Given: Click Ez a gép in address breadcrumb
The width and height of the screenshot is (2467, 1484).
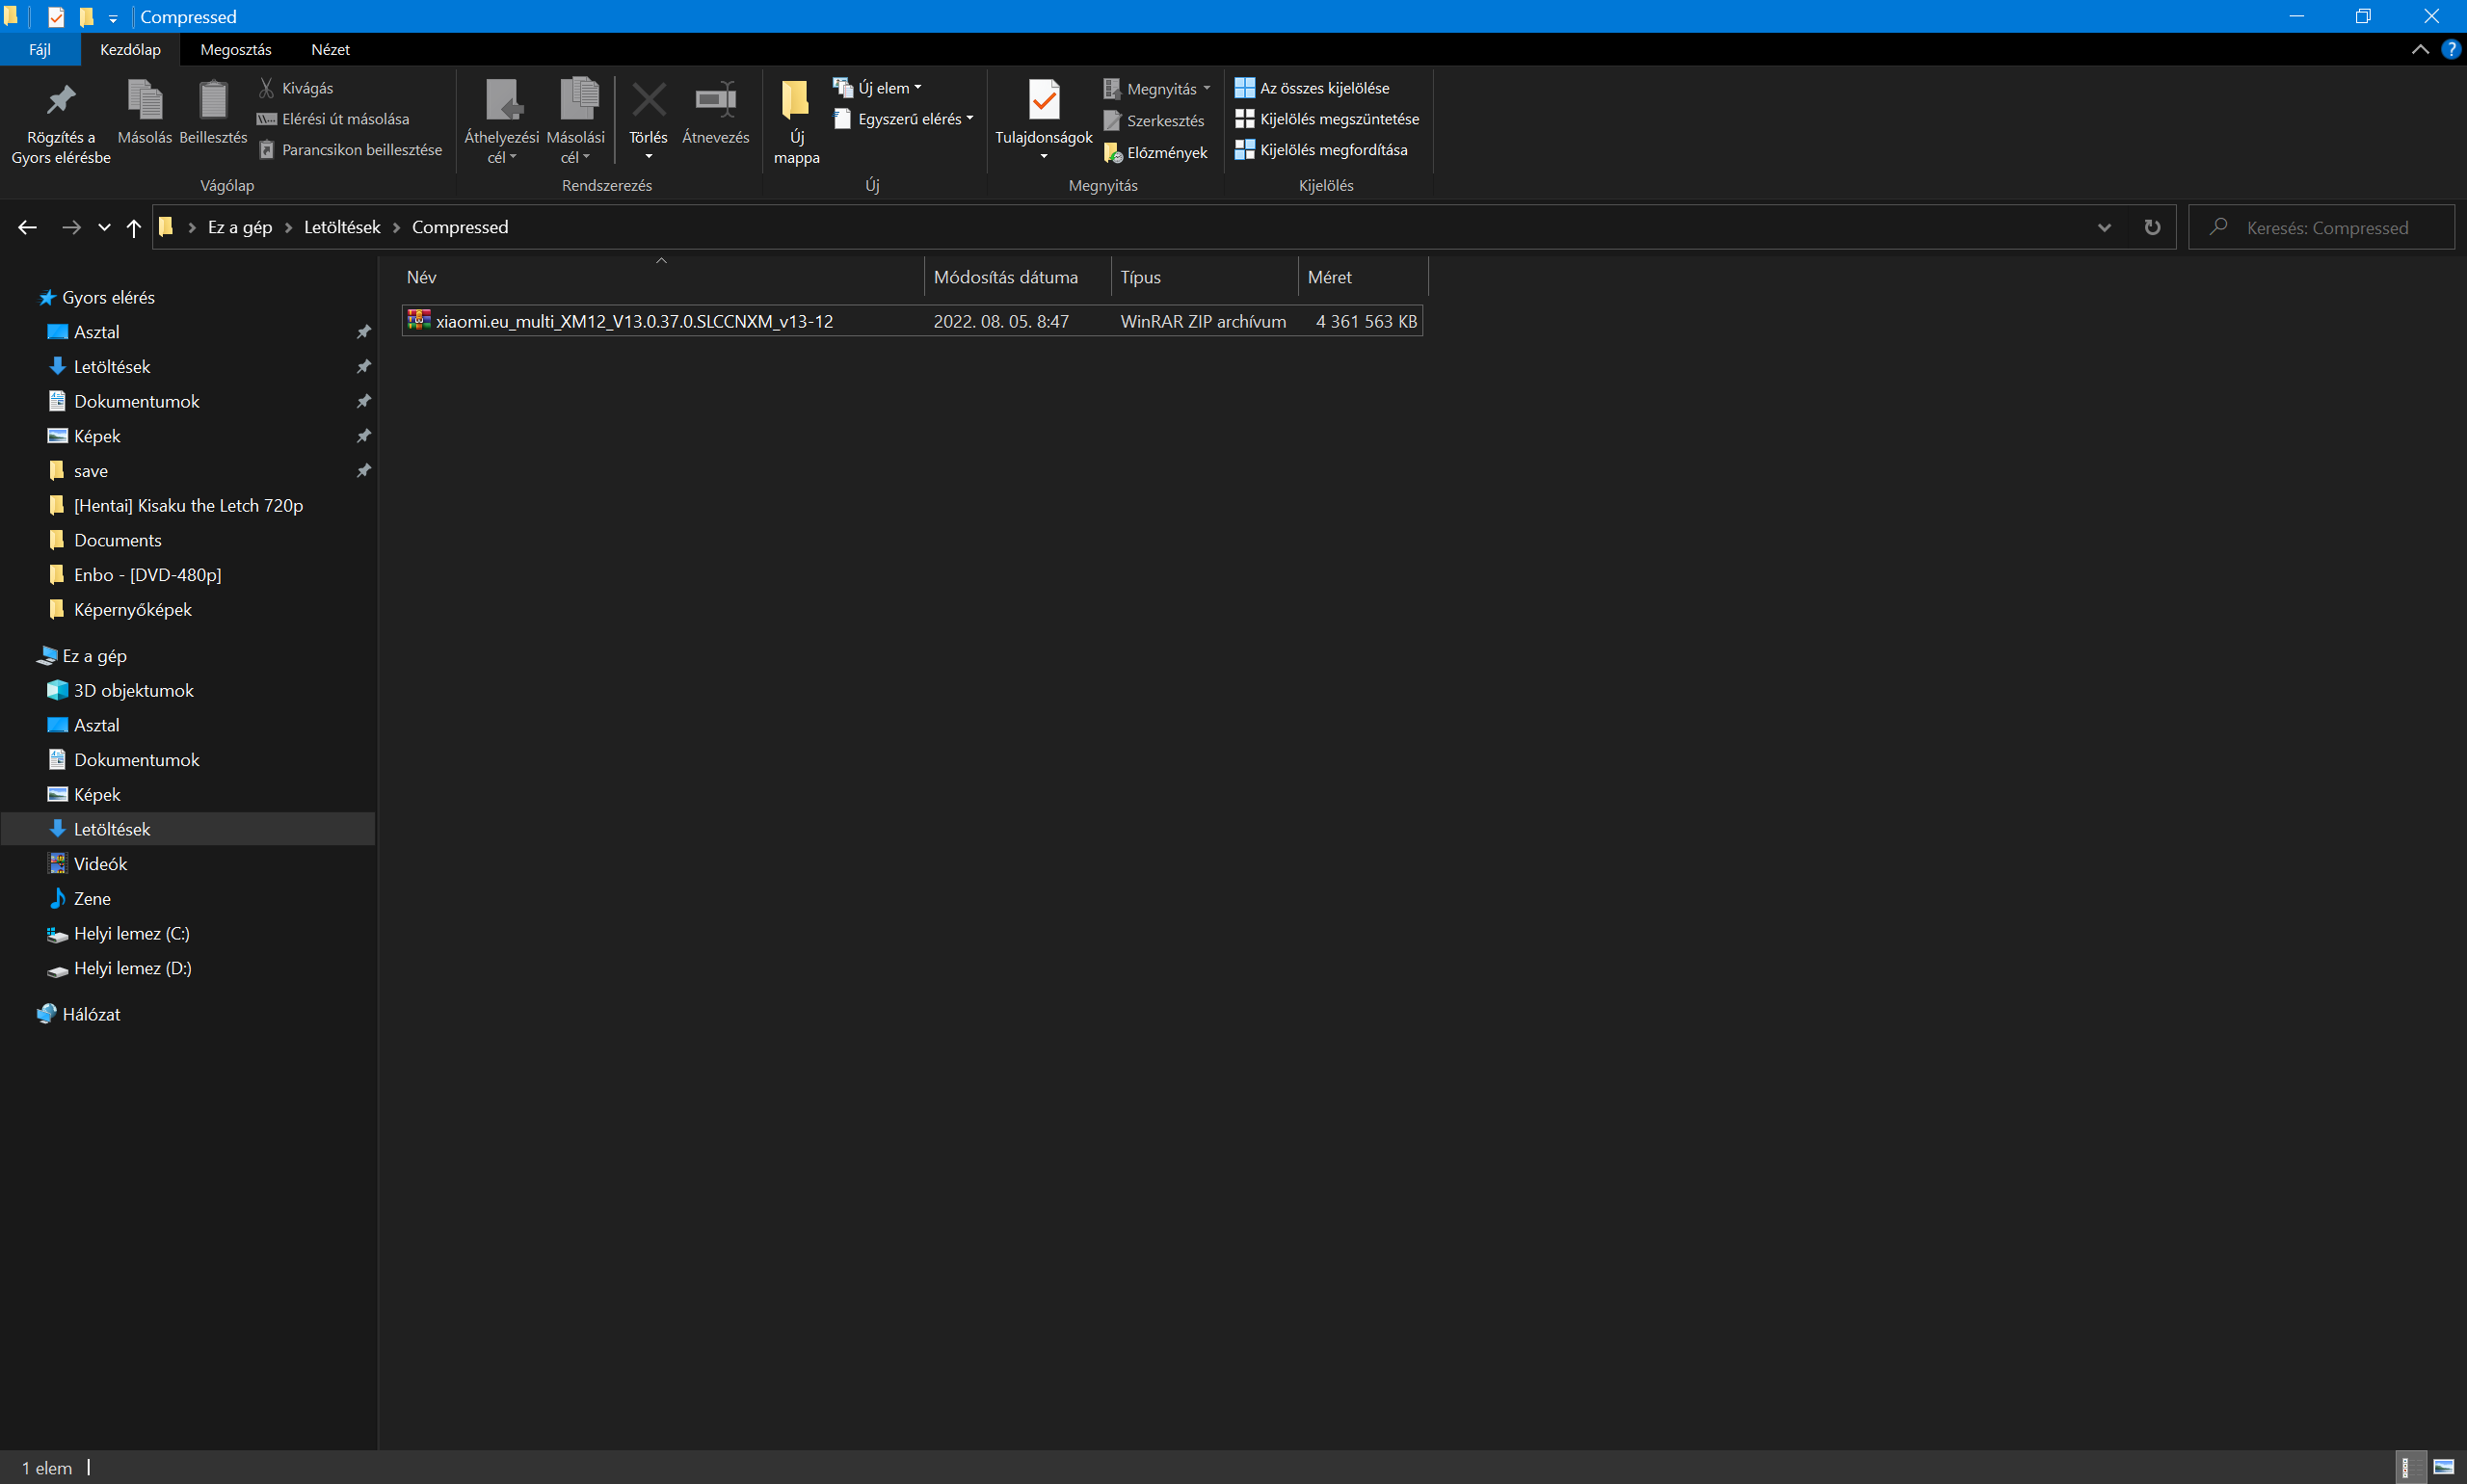Looking at the screenshot, I should coord(240,227).
